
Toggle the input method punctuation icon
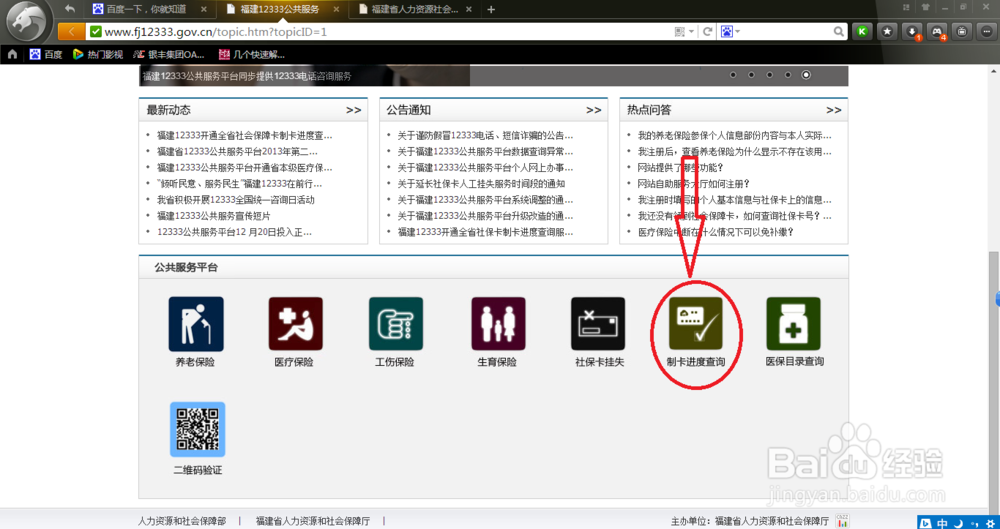pos(973,524)
